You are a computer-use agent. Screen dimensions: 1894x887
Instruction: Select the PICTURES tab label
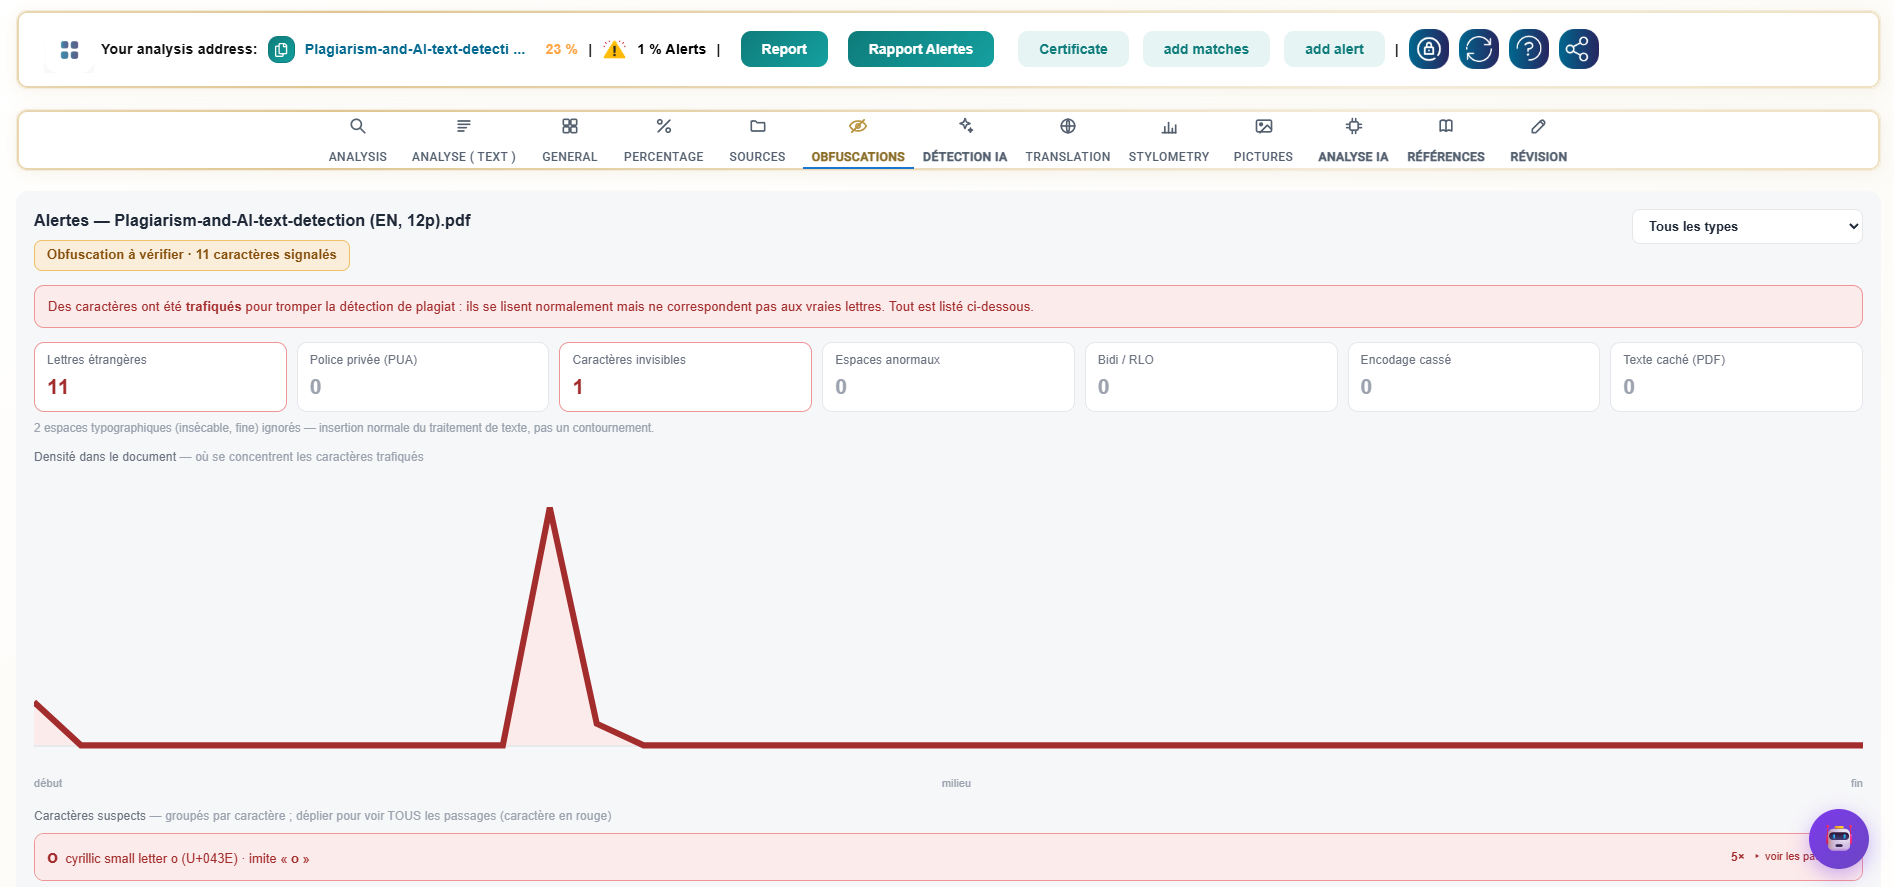[1264, 157]
